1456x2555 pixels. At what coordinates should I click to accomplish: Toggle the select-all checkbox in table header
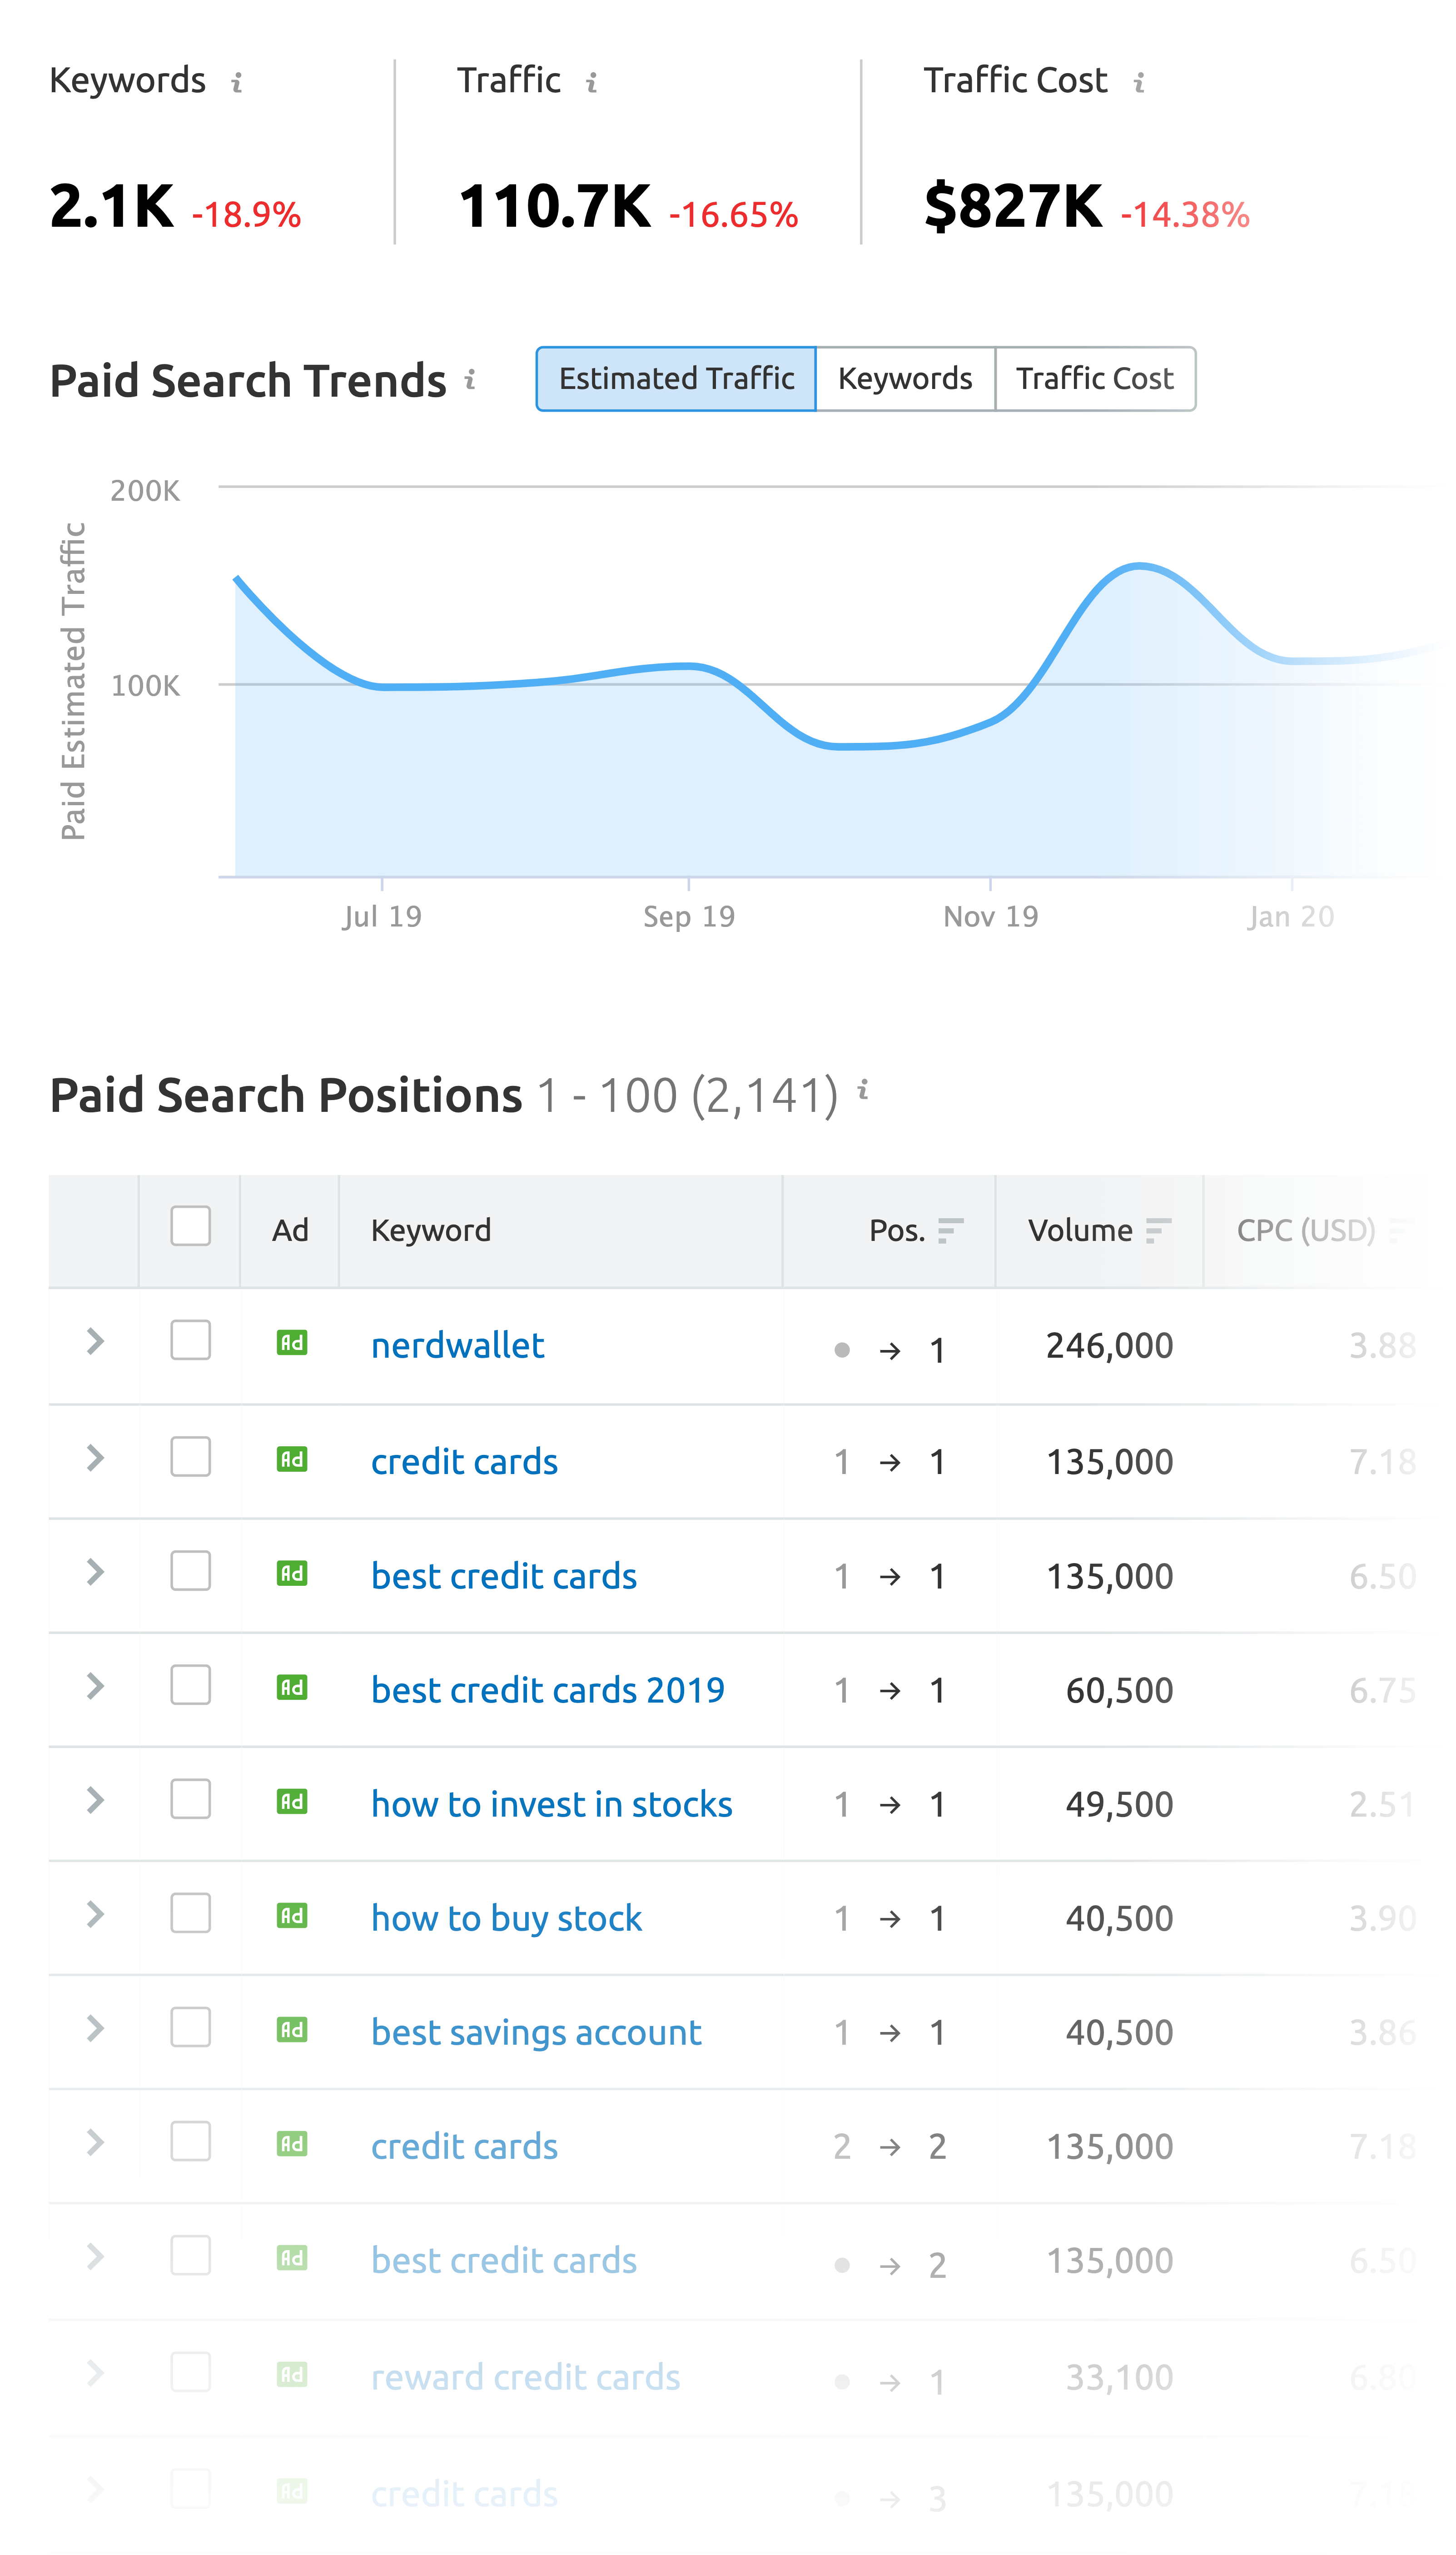[190, 1226]
